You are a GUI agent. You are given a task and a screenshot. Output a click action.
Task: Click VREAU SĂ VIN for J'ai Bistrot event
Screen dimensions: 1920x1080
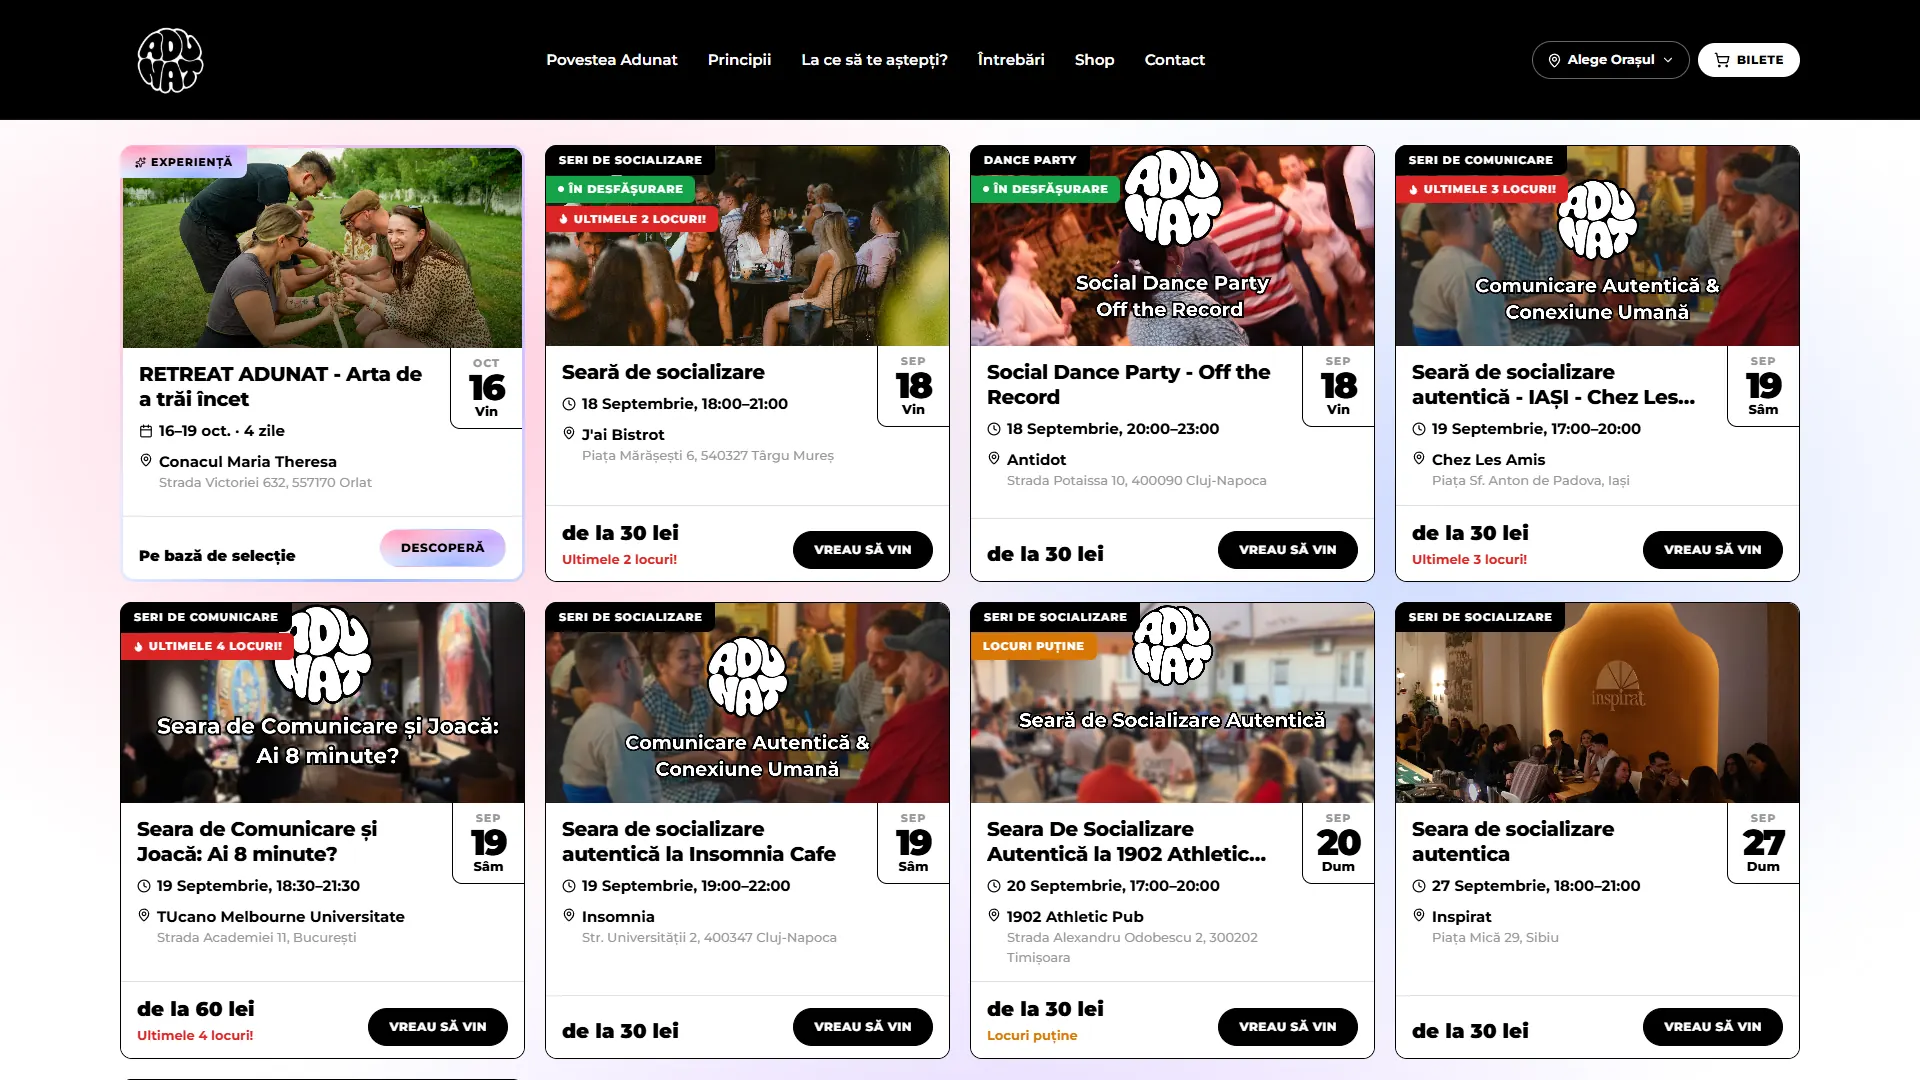863,550
